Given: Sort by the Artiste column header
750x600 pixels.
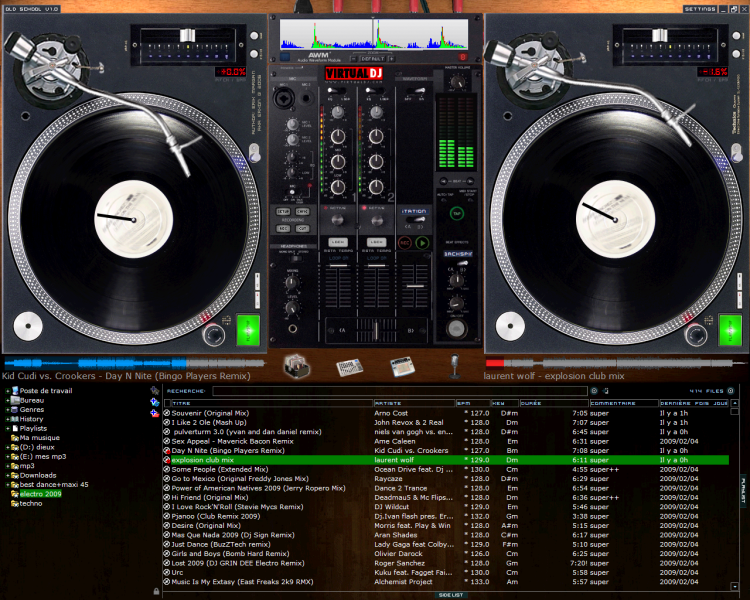Looking at the screenshot, I should tap(413, 403).
